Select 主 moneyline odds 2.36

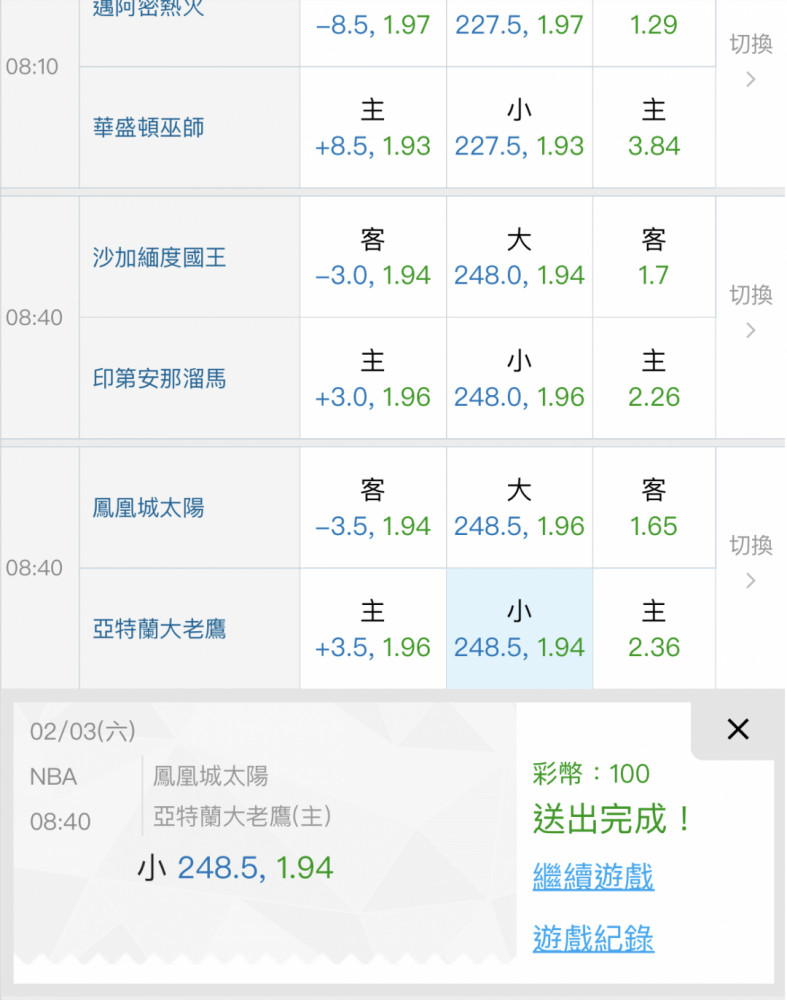point(654,629)
